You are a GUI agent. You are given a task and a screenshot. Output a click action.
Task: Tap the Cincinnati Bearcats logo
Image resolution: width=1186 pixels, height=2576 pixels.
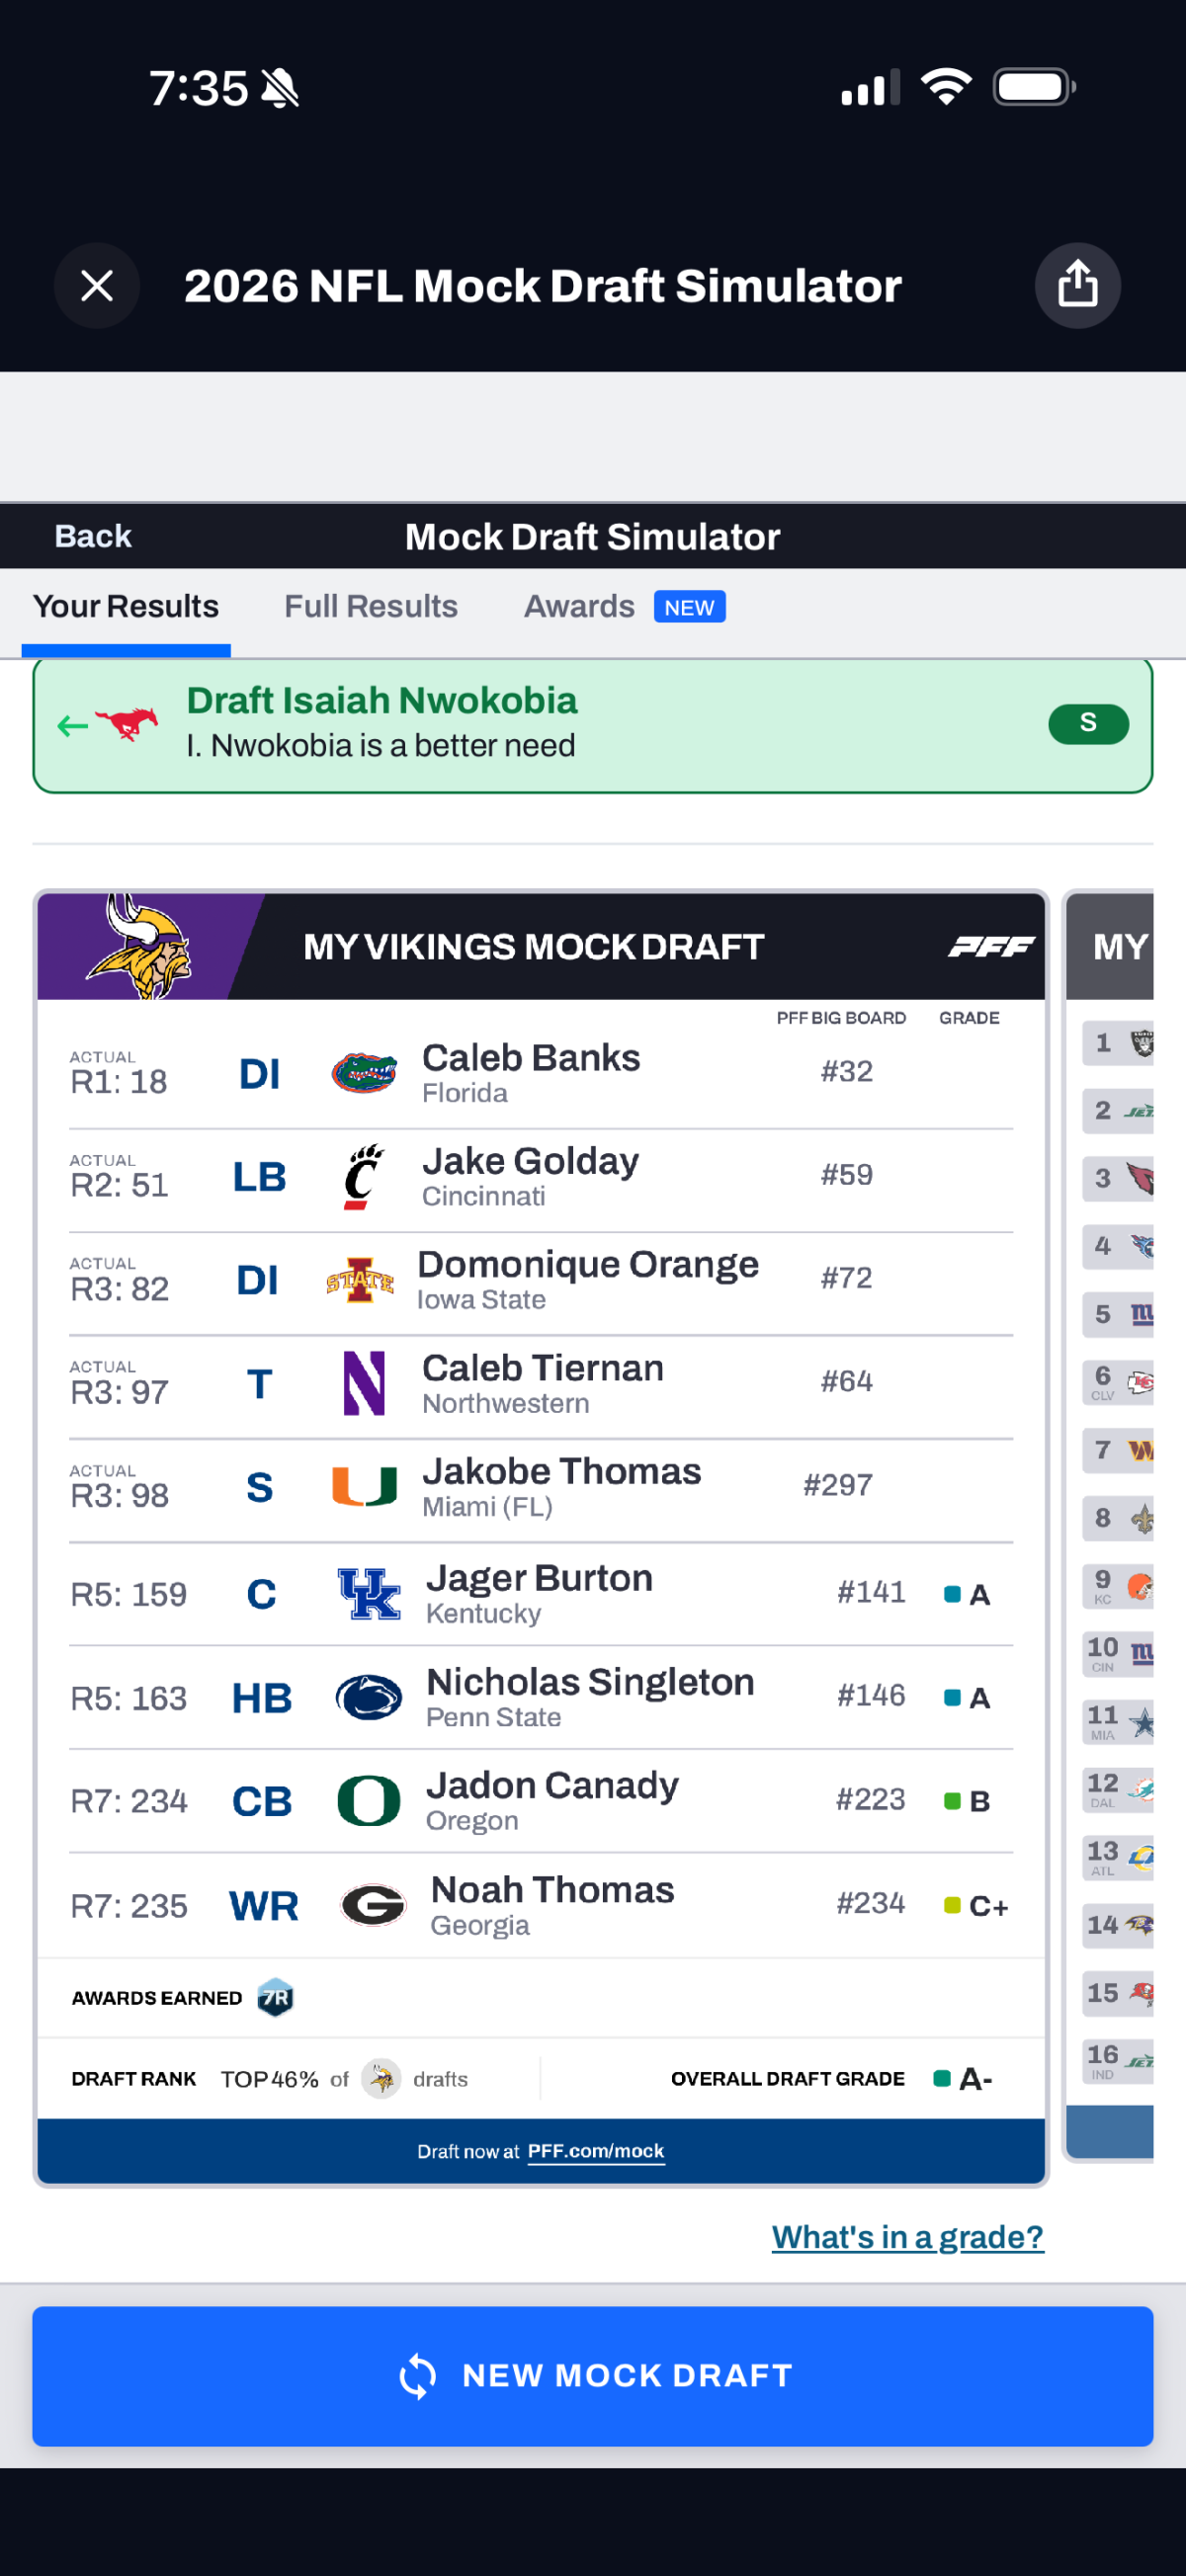tap(364, 1177)
